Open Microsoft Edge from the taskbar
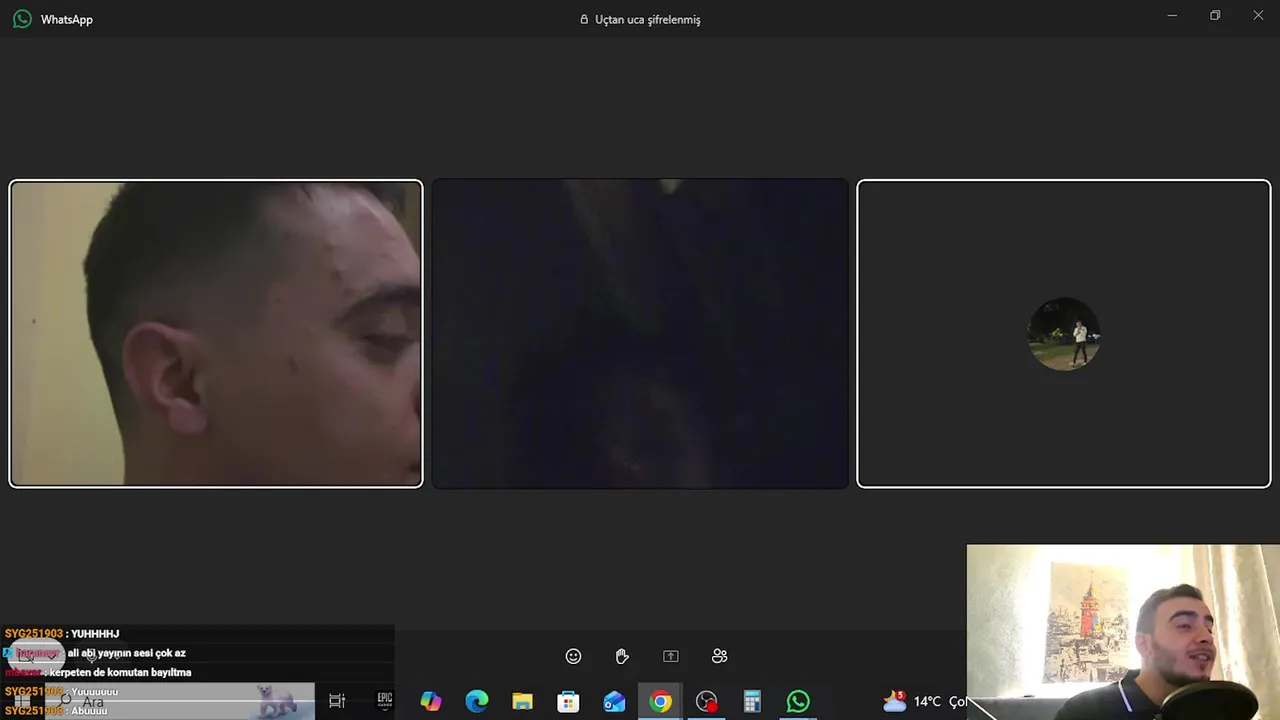Image resolution: width=1280 pixels, height=720 pixels. point(477,701)
